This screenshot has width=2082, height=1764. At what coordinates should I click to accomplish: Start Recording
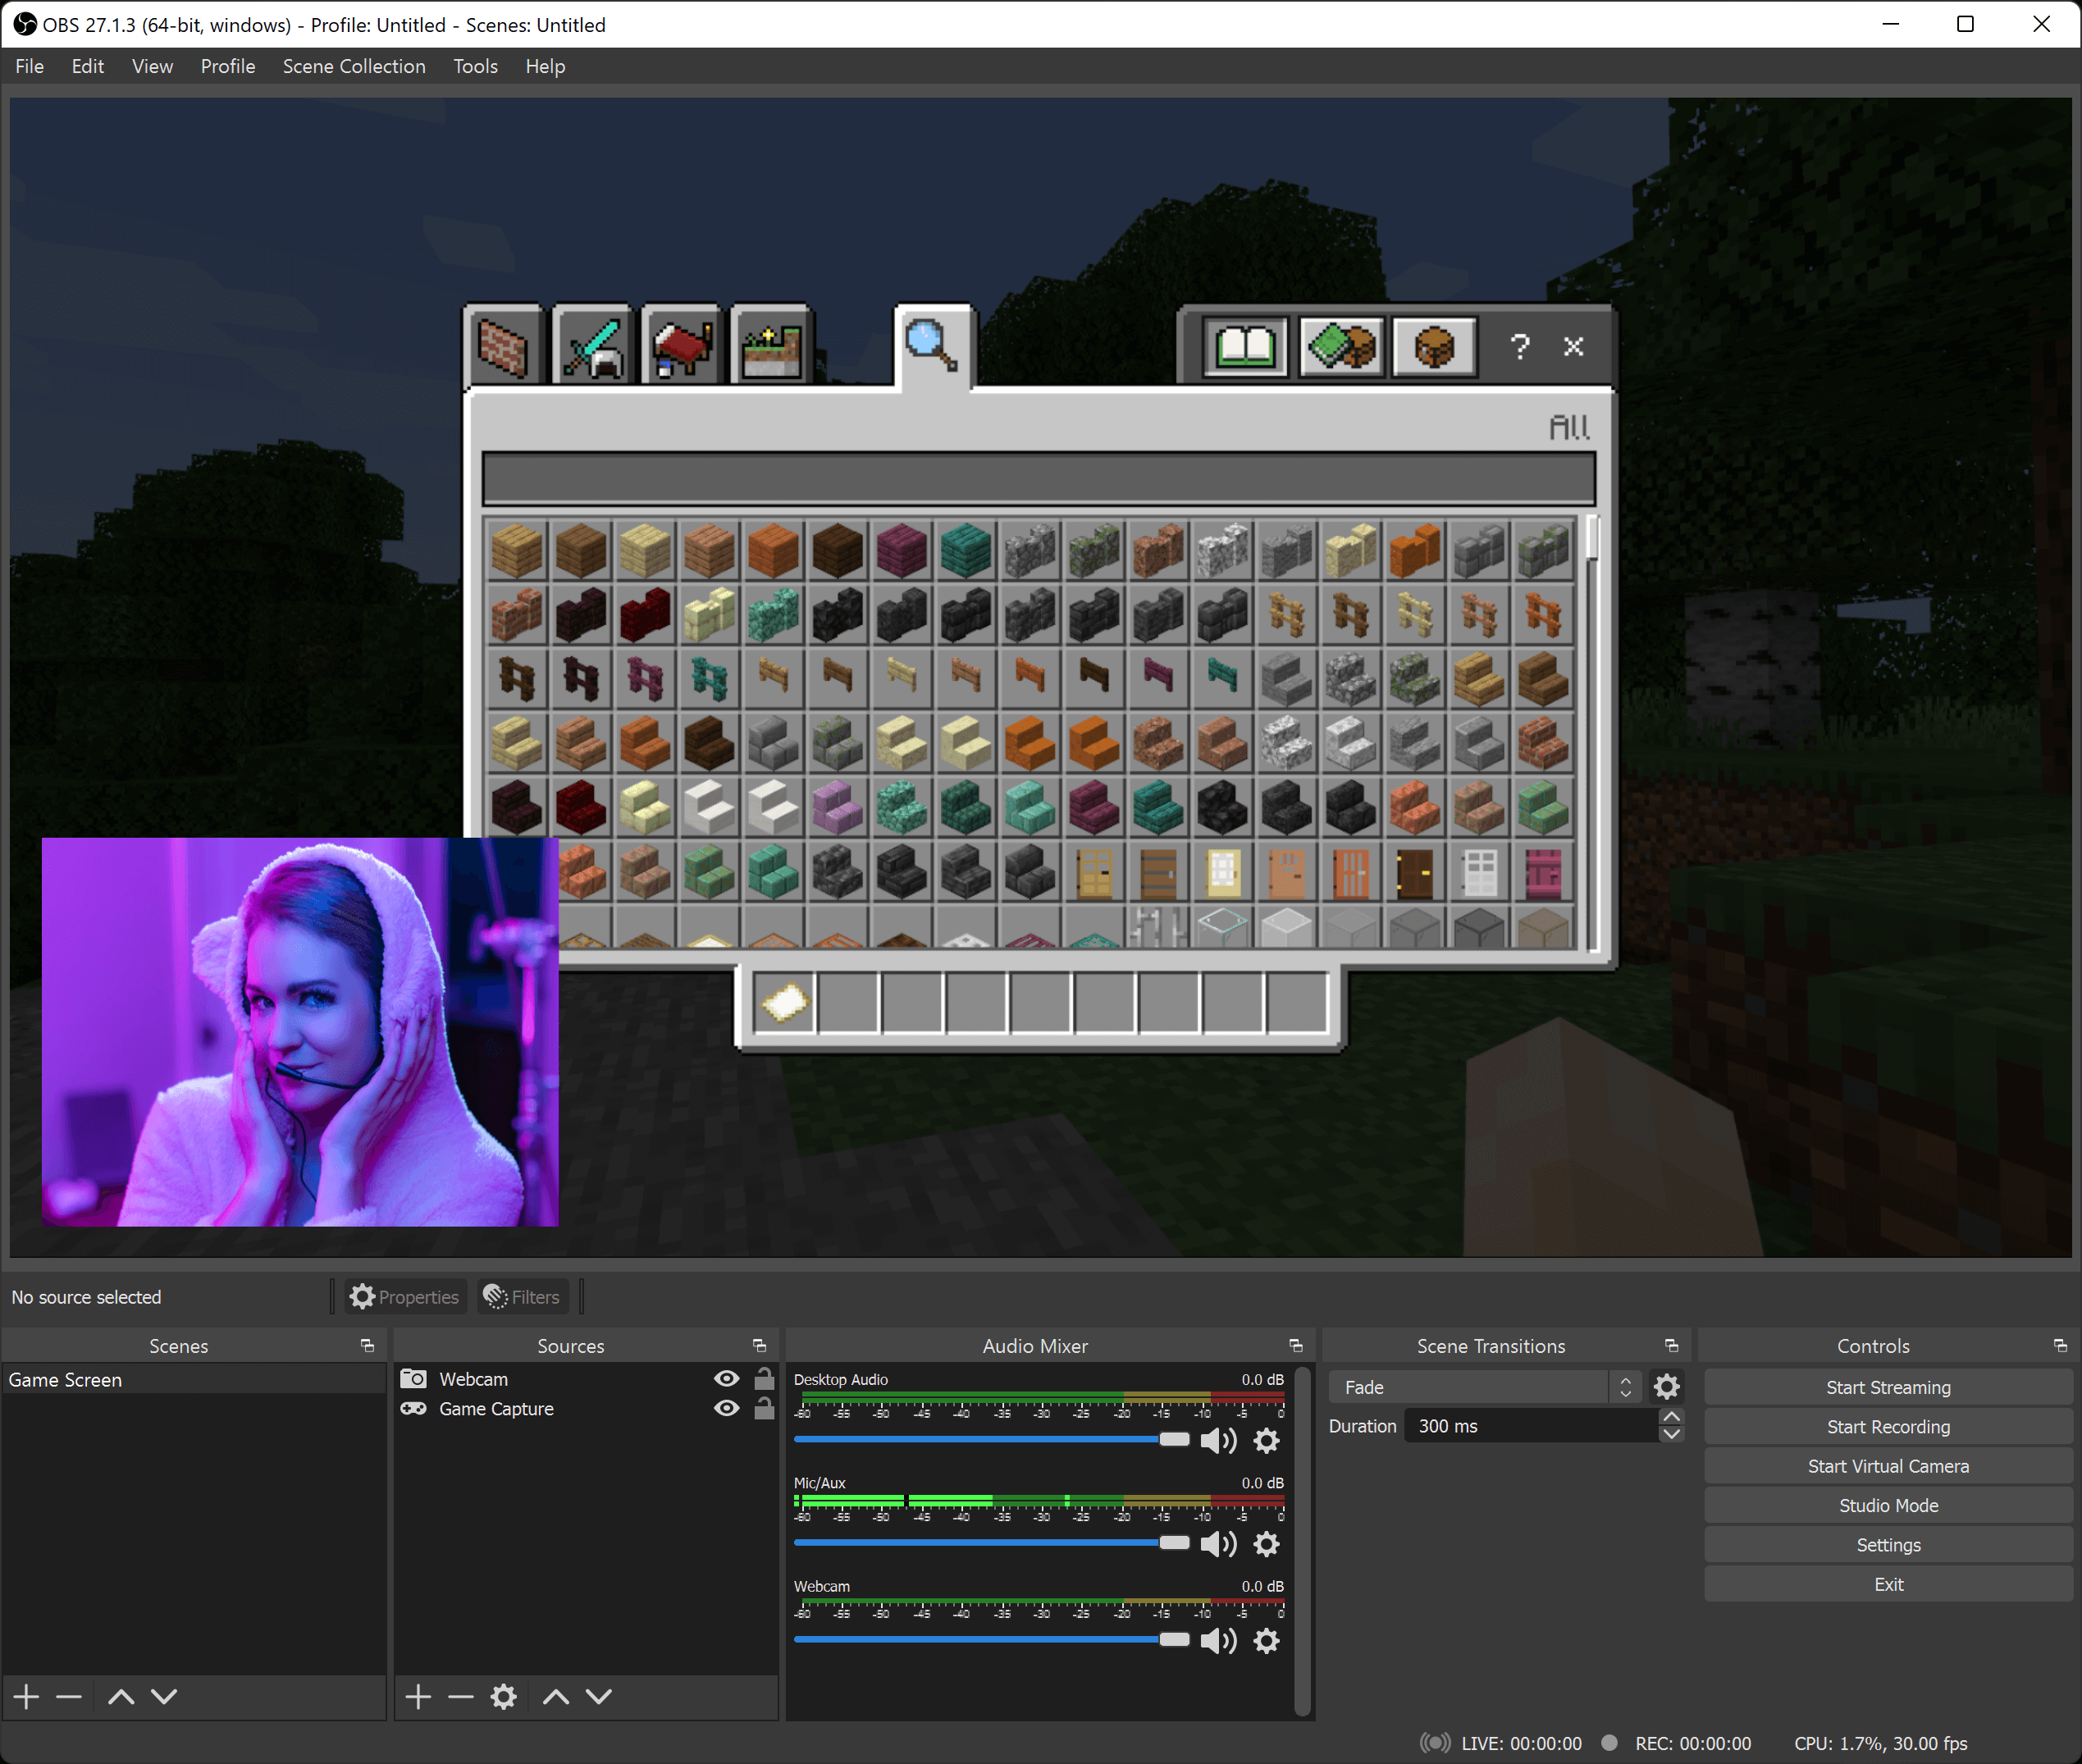1888,1426
